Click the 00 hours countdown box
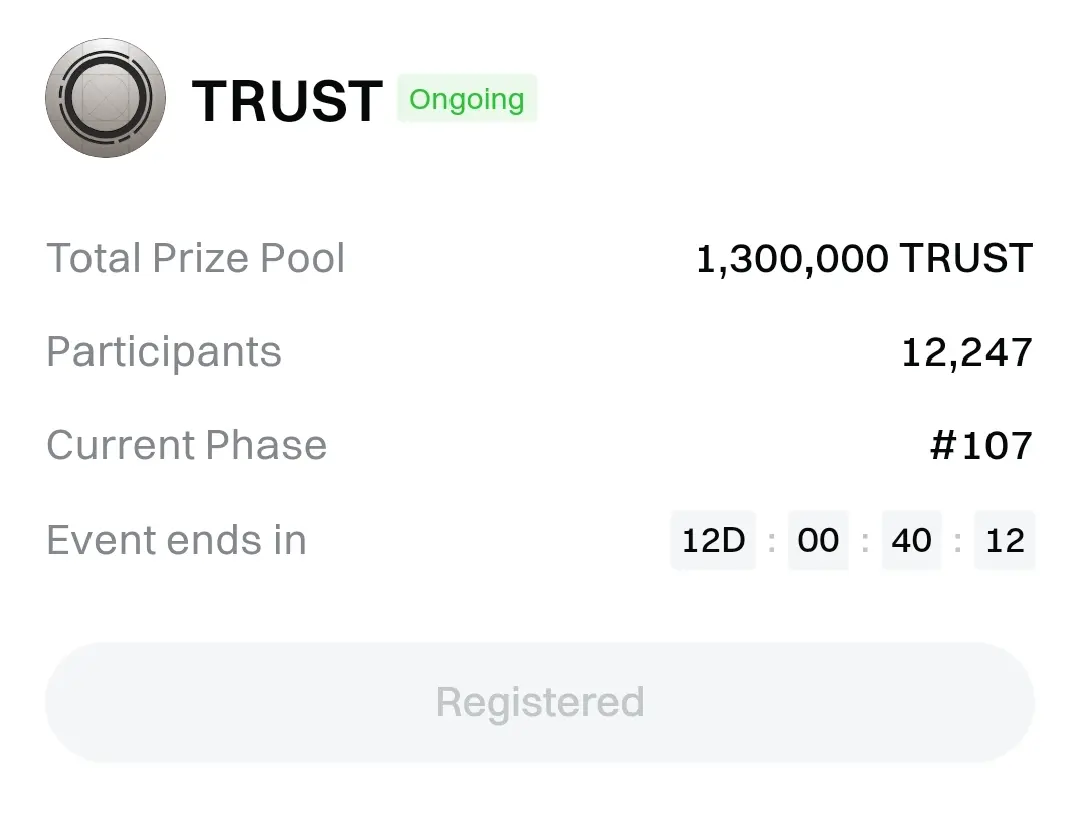The height and width of the screenshot is (828, 1080). pyautogui.click(x=818, y=540)
